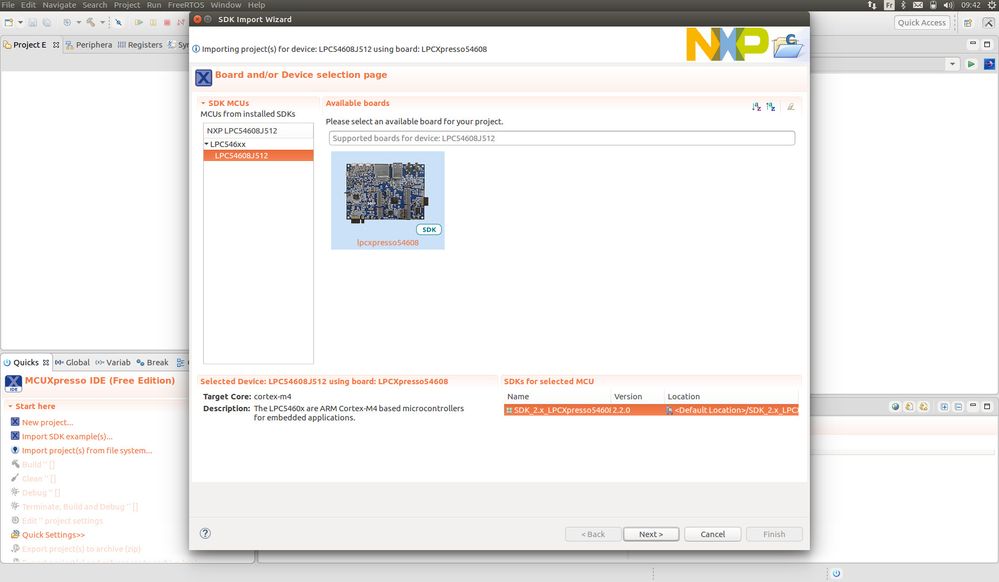
Task: Sort boards Z to A descending icon
Action: pyautogui.click(x=771, y=107)
